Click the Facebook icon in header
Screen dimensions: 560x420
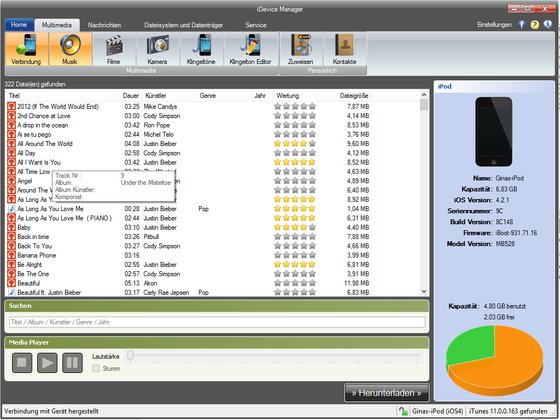click(x=521, y=24)
